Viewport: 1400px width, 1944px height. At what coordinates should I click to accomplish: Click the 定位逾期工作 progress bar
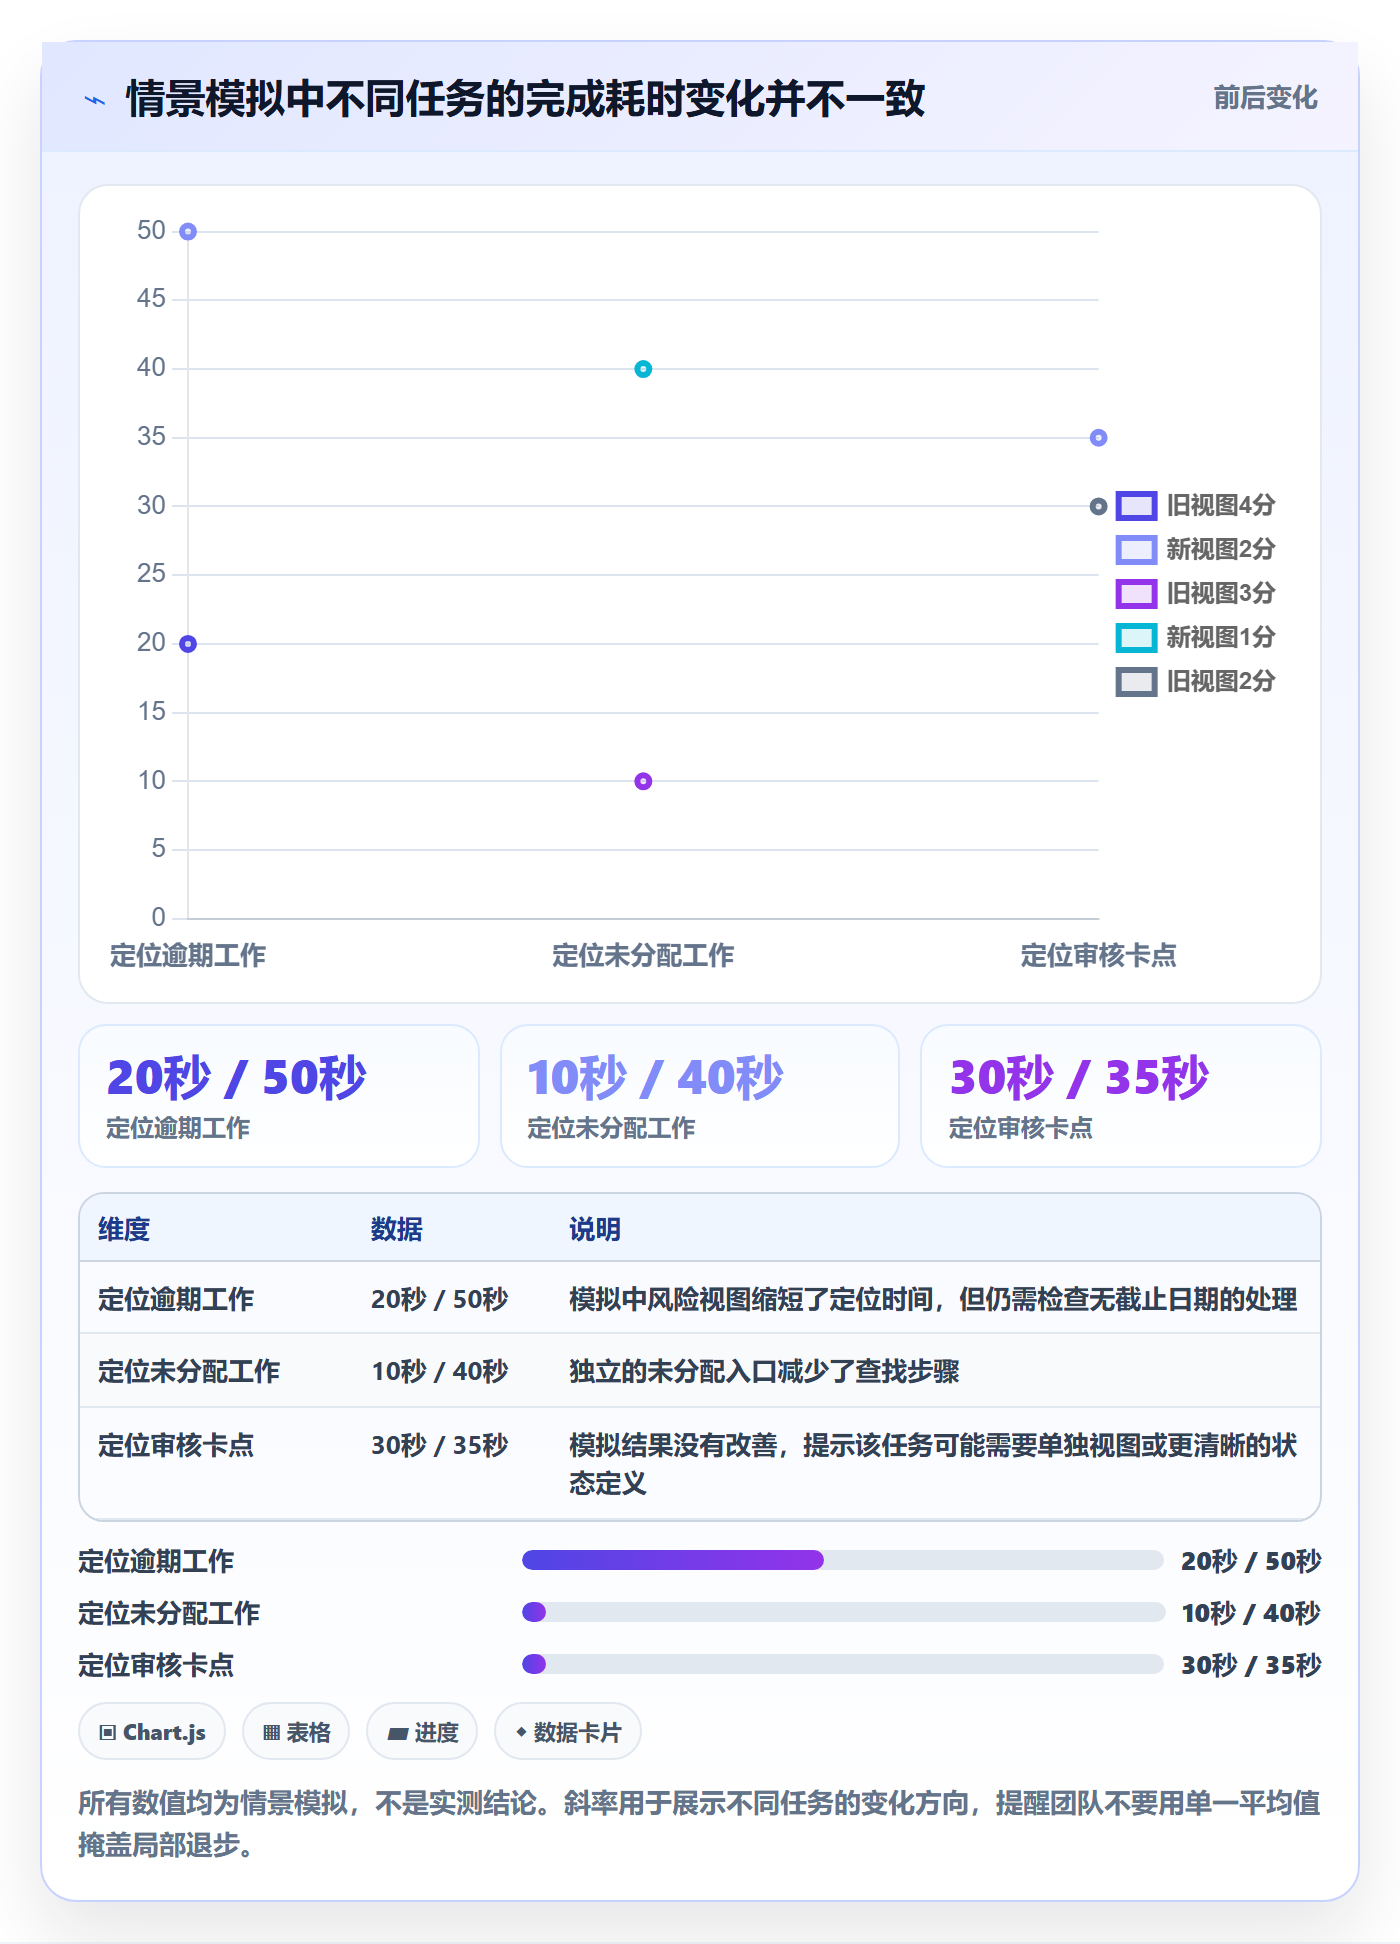(842, 1560)
